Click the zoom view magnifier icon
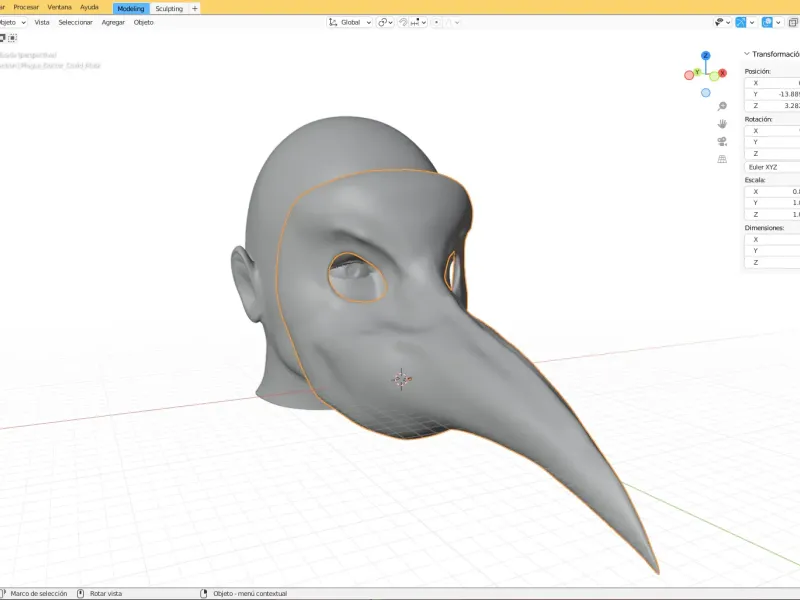Viewport: 800px width, 600px height. (x=722, y=106)
